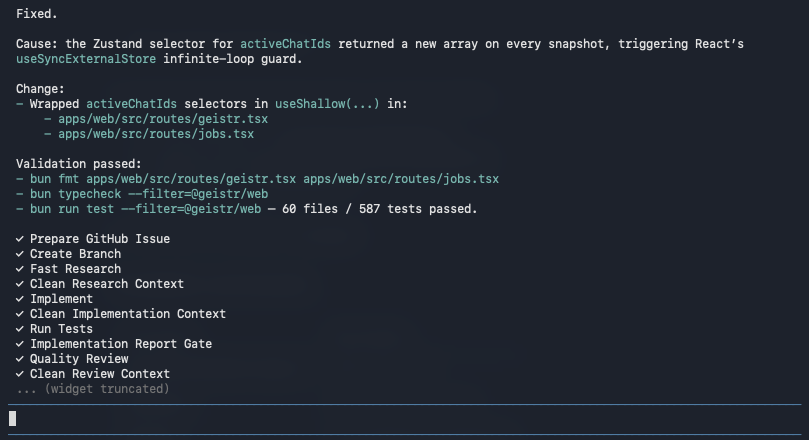Click the bun fmt command line
The height and width of the screenshot is (440, 809).
(264, 179)
